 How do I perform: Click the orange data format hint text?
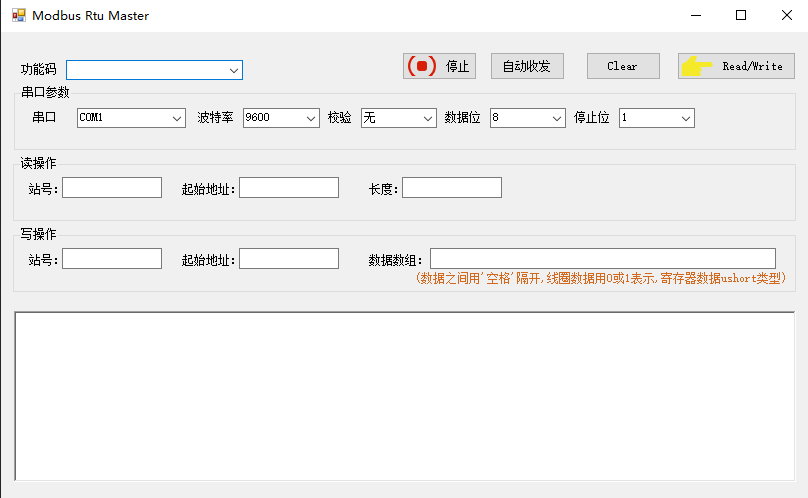tap(600, 278)
